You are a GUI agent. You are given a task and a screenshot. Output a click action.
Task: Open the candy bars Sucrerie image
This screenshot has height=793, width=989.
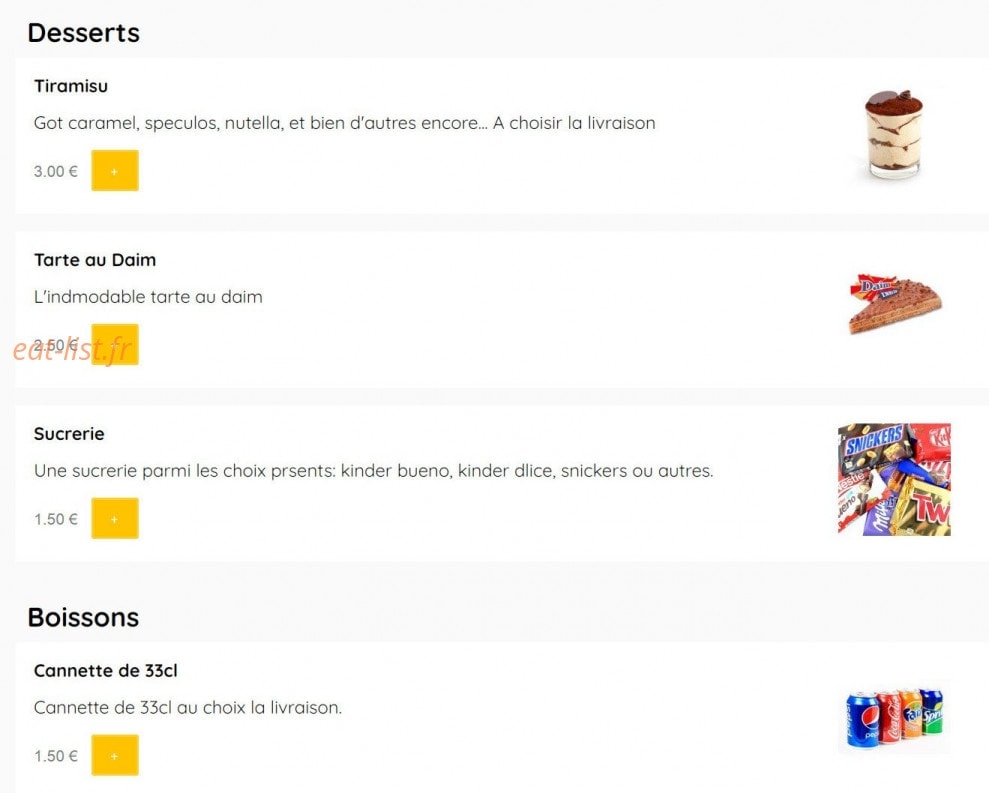894,479
